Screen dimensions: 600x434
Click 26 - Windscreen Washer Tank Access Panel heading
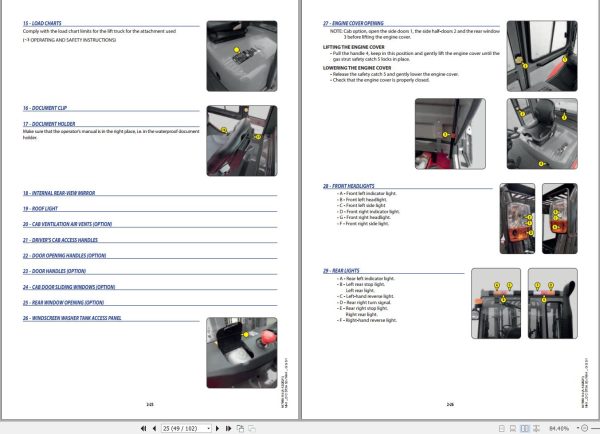(x=72, y=318)
